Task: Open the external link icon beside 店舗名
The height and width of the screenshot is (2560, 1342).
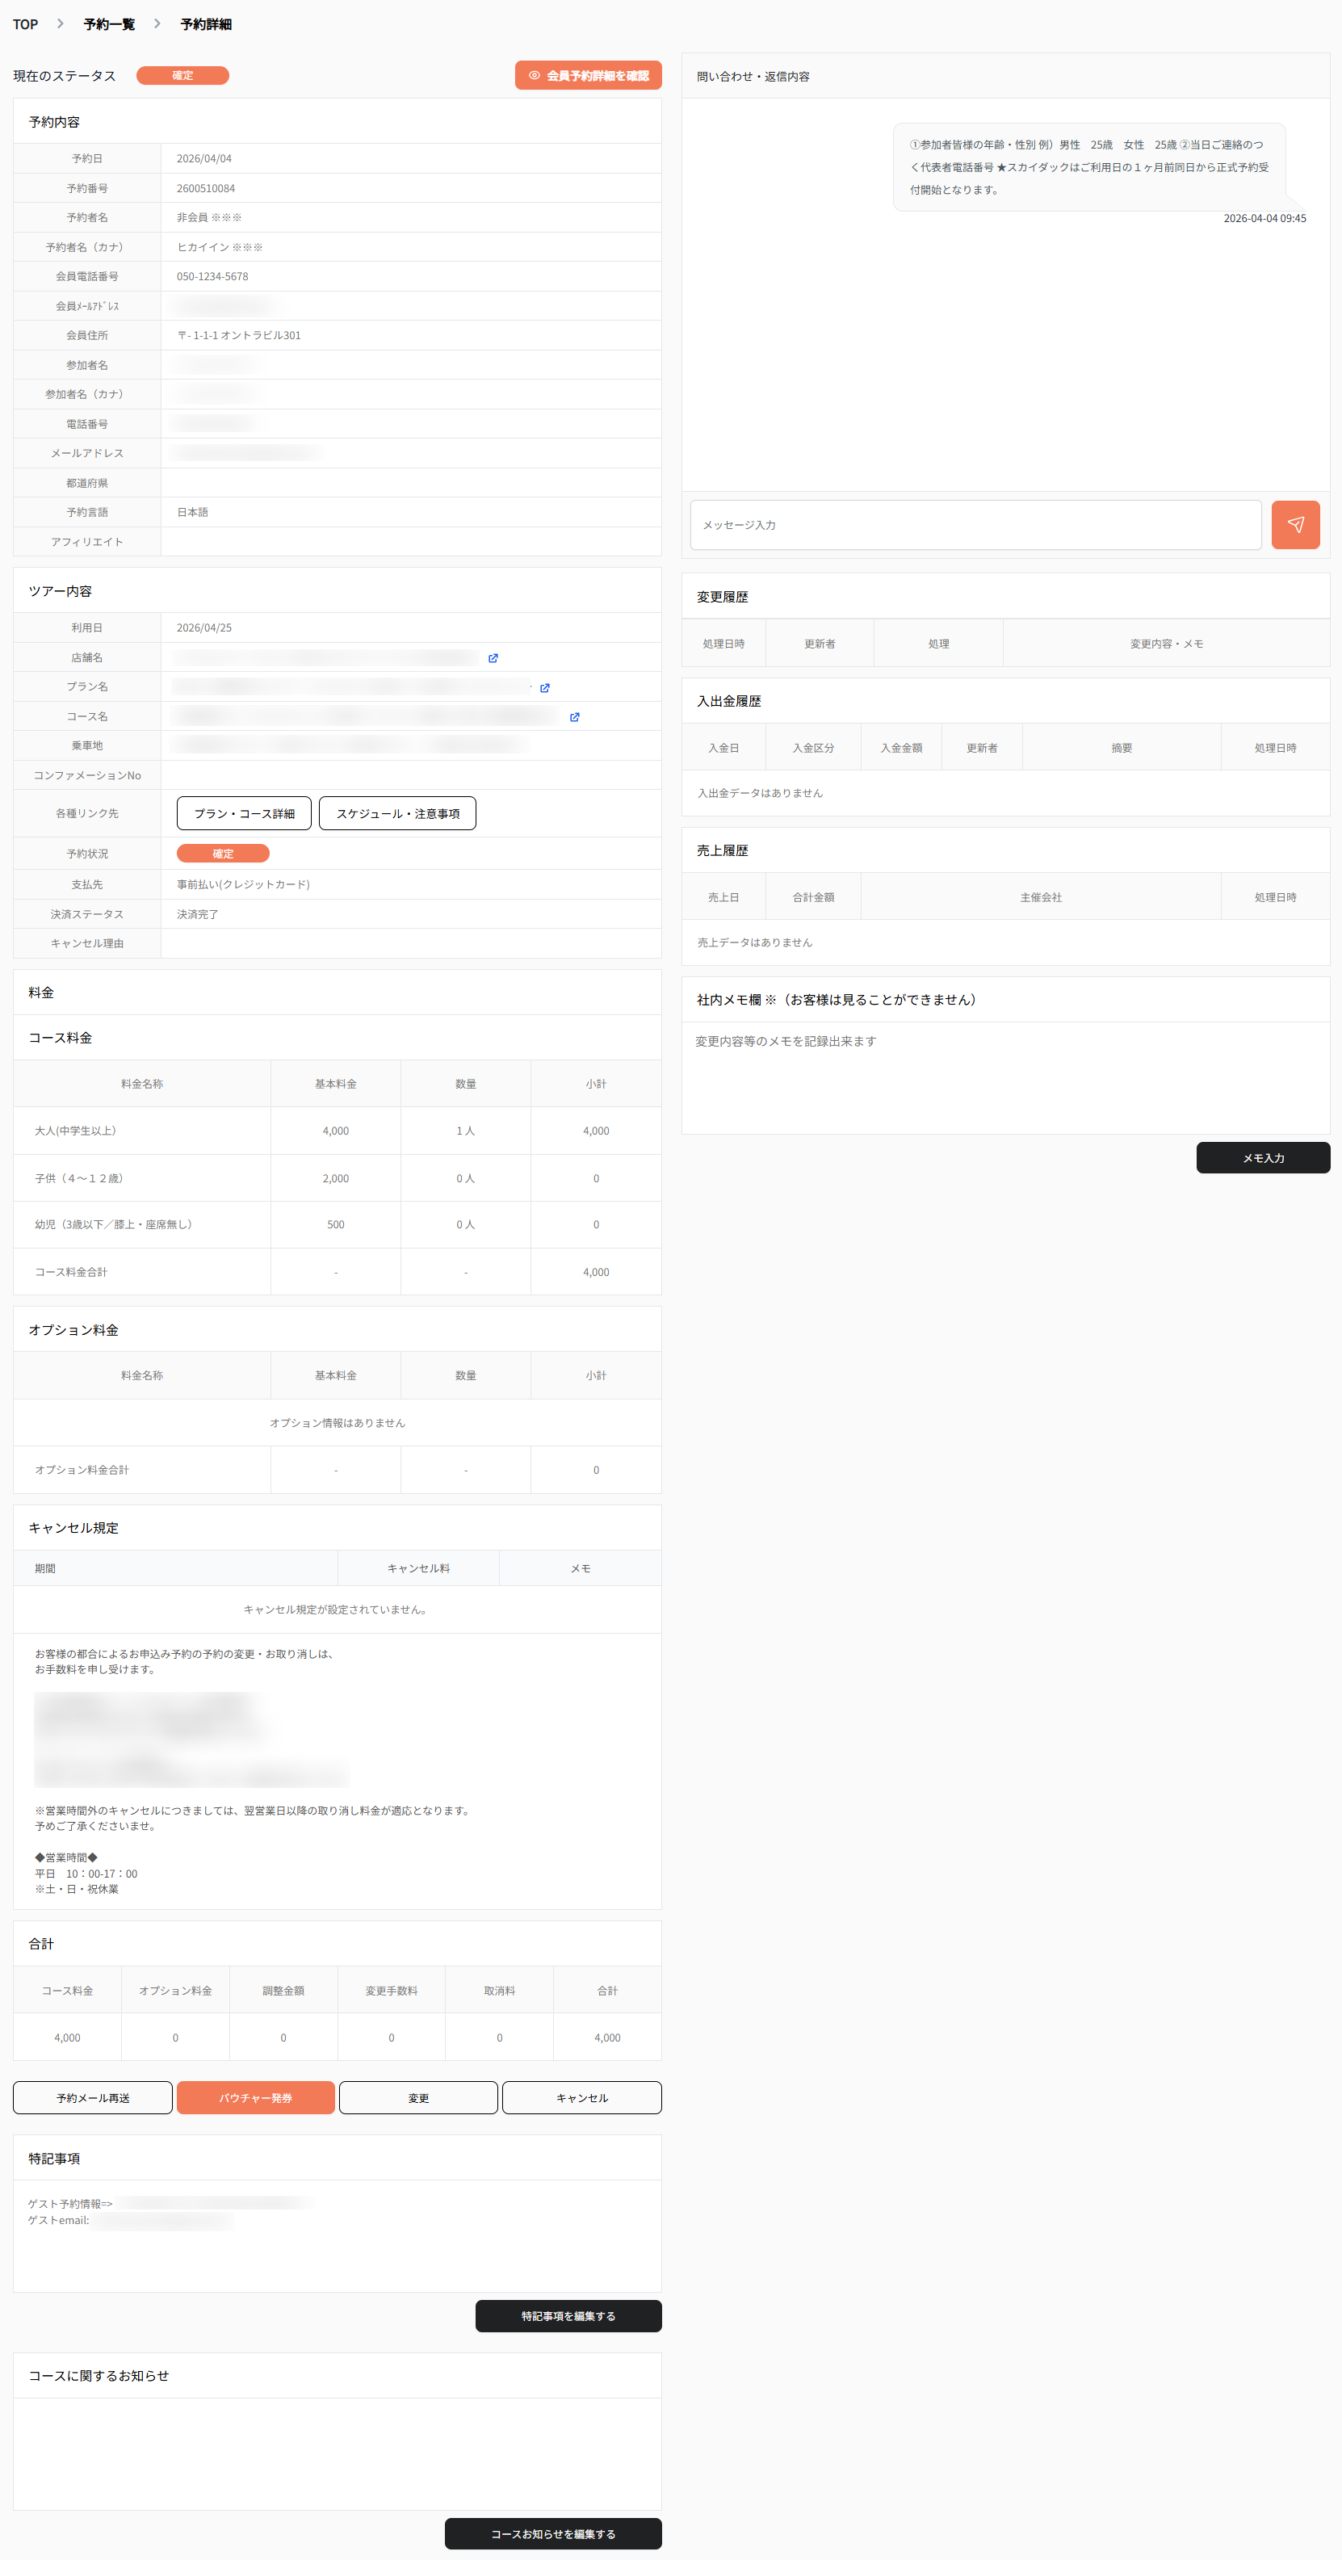Action: [x=493, y=658]
